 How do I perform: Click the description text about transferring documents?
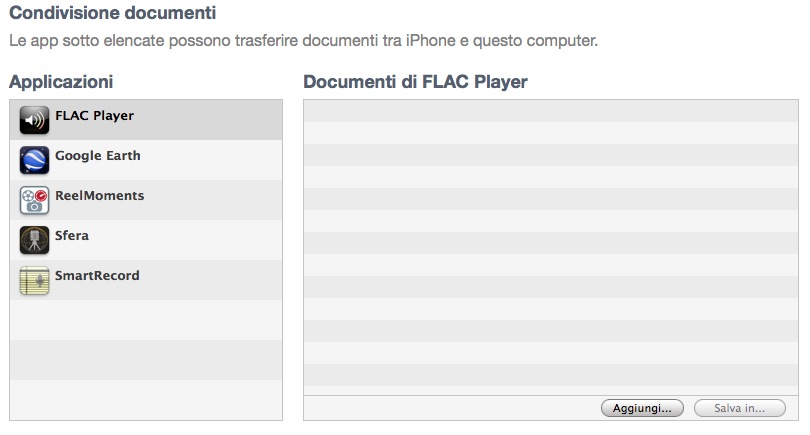pos(303,42)
